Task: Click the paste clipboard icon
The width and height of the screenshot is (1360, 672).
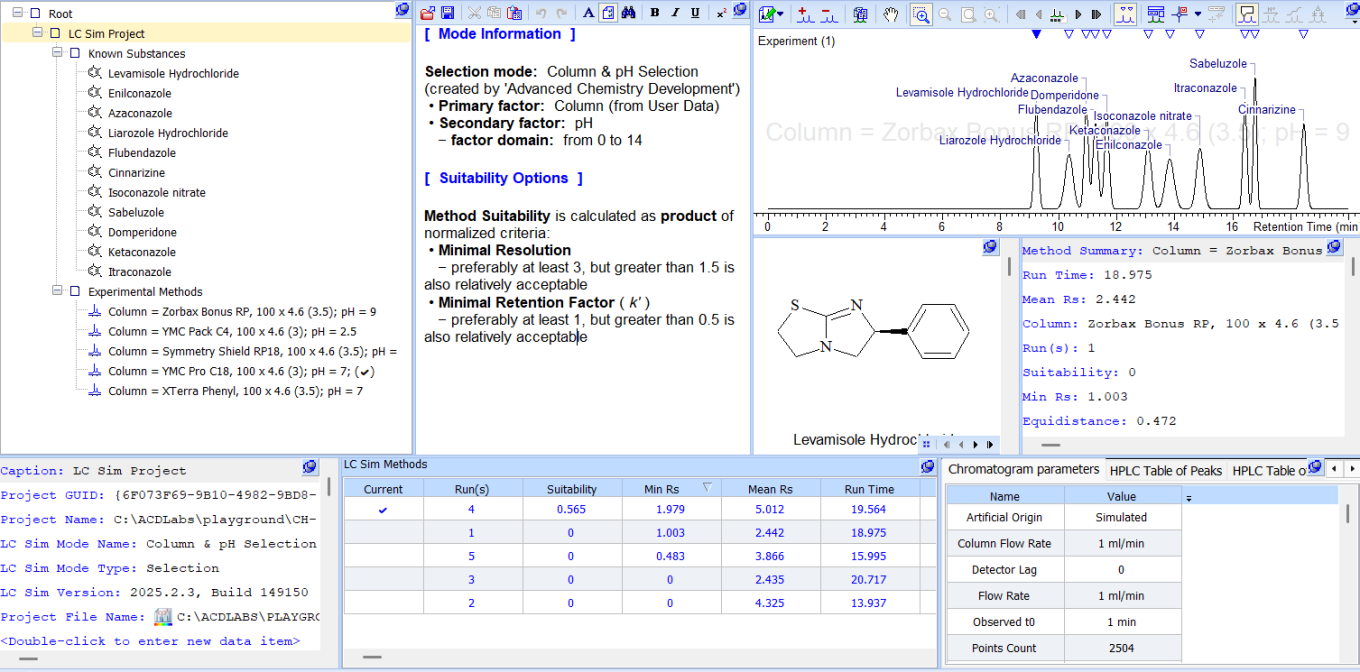Action: [514, 13]
